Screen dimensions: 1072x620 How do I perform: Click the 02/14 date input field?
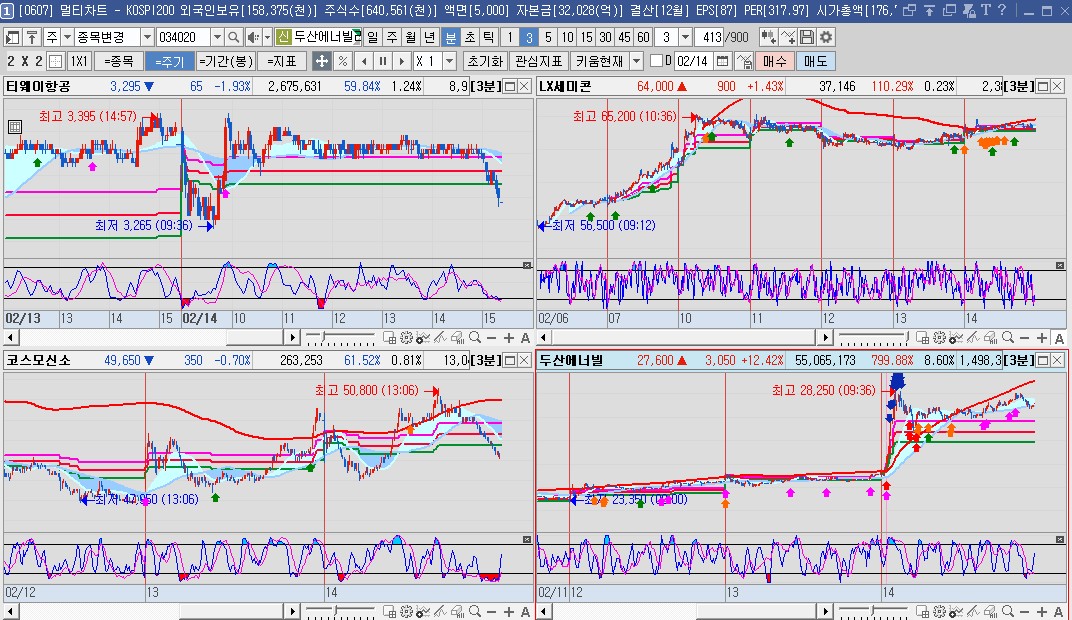coord(693,61)
